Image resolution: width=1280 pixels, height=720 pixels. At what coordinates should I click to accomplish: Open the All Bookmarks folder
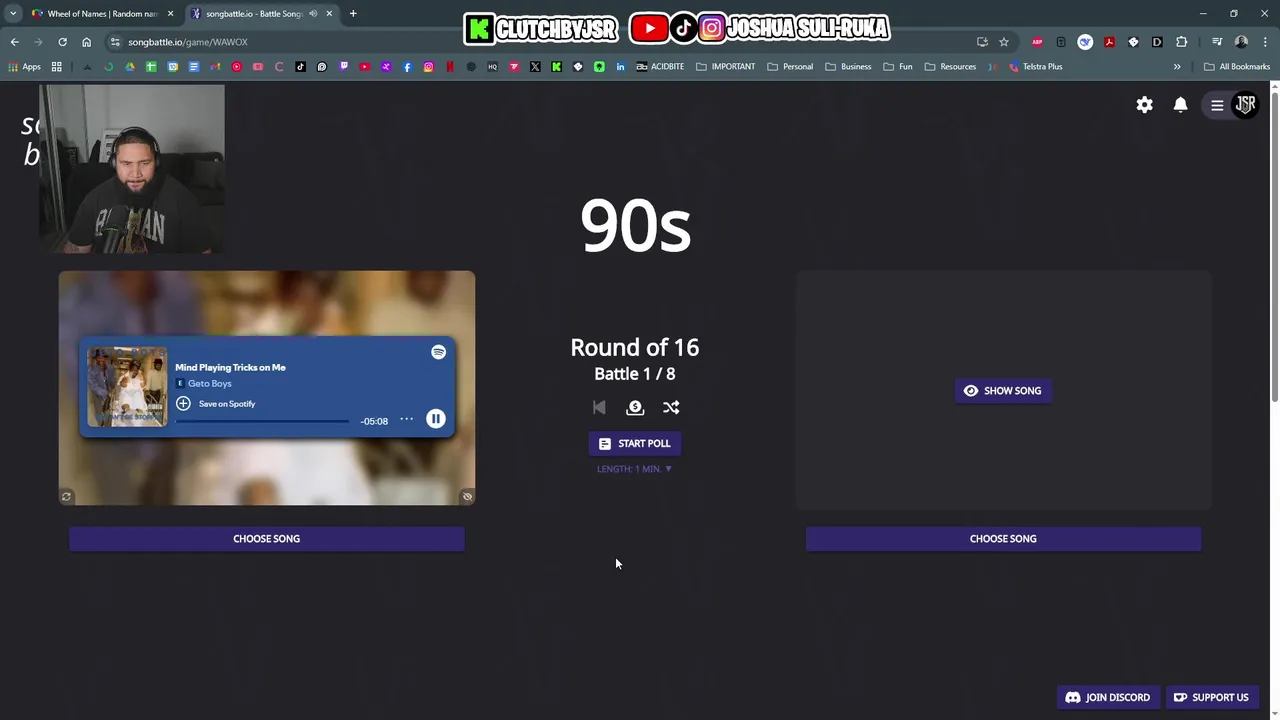1237,67
